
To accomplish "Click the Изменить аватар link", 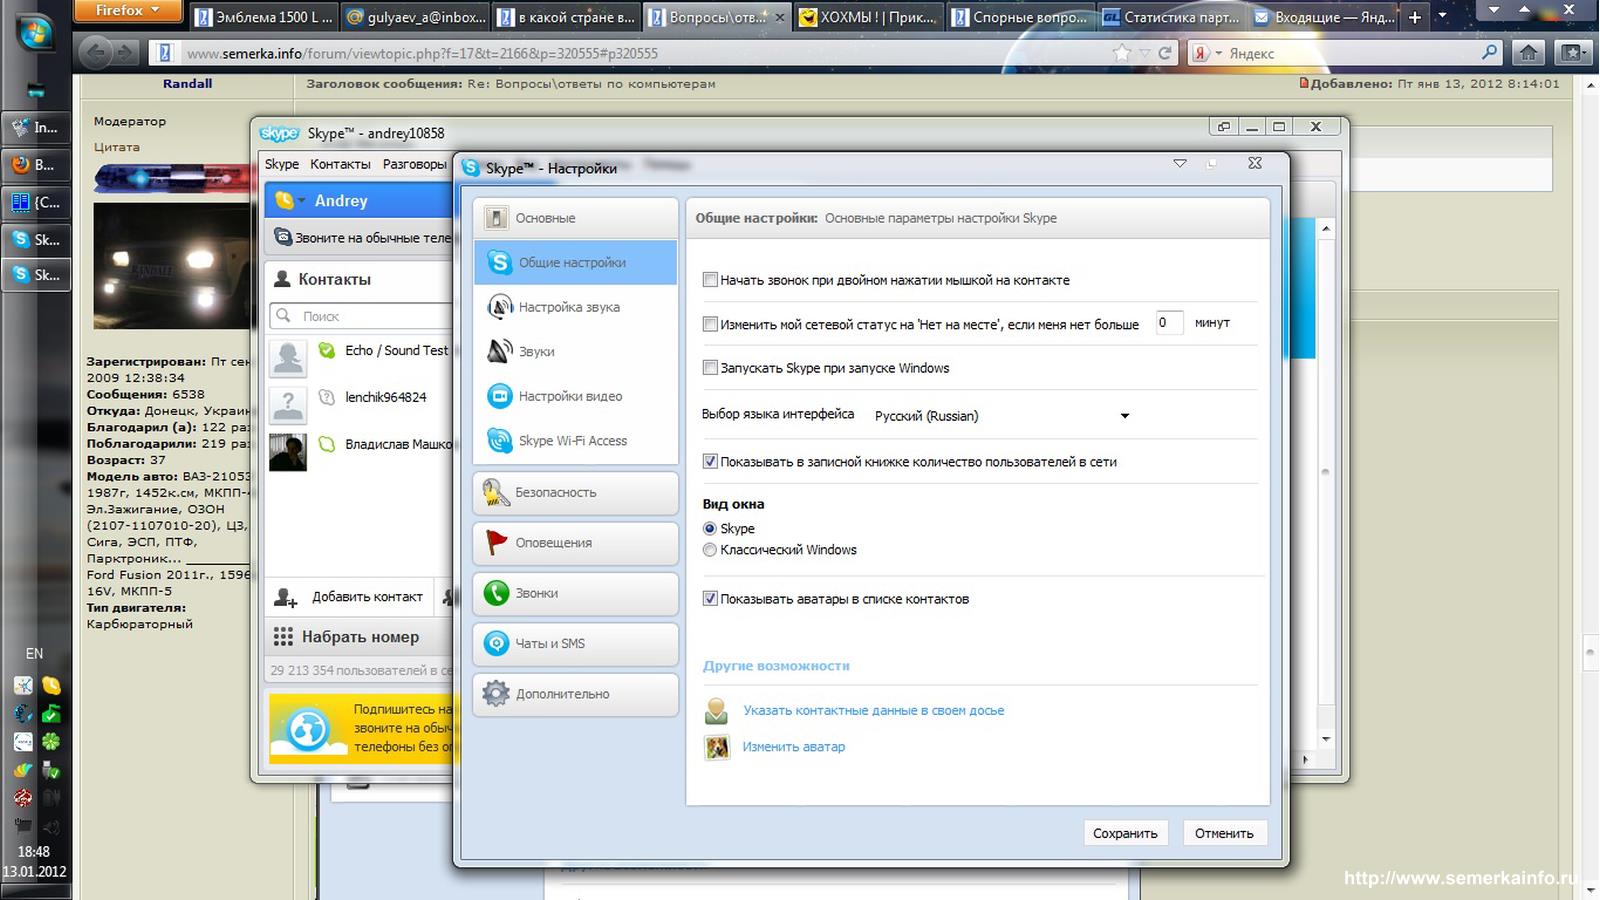I will coord(793,747).
